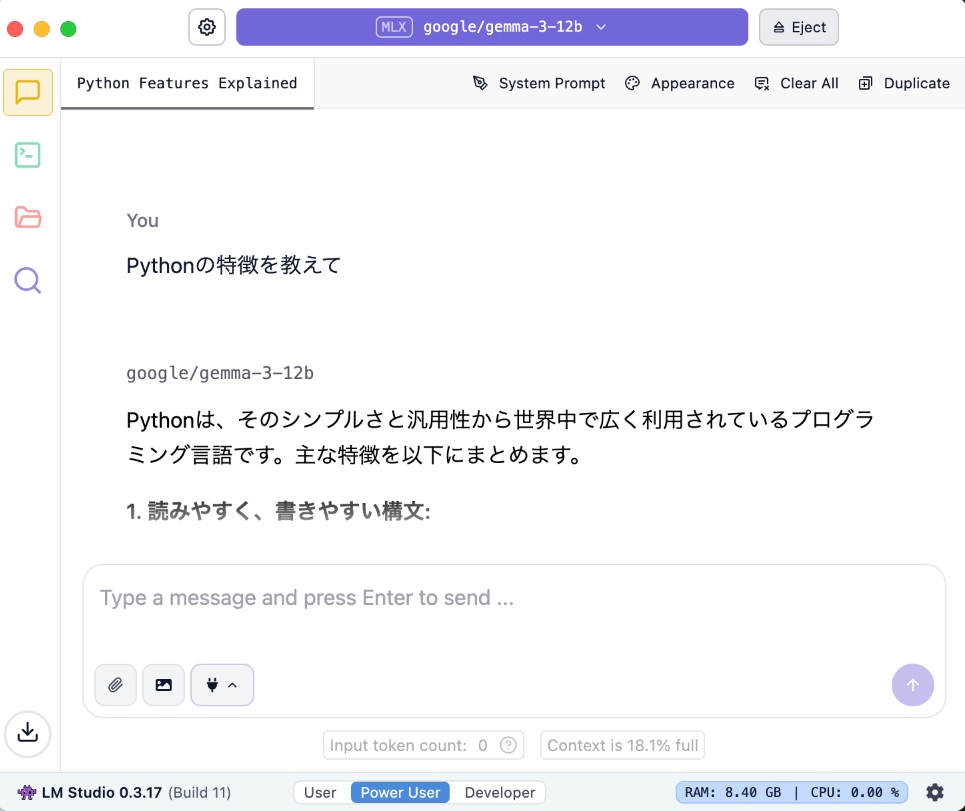Select Power User mode
The image size is (965, 811).
point(400,792)
